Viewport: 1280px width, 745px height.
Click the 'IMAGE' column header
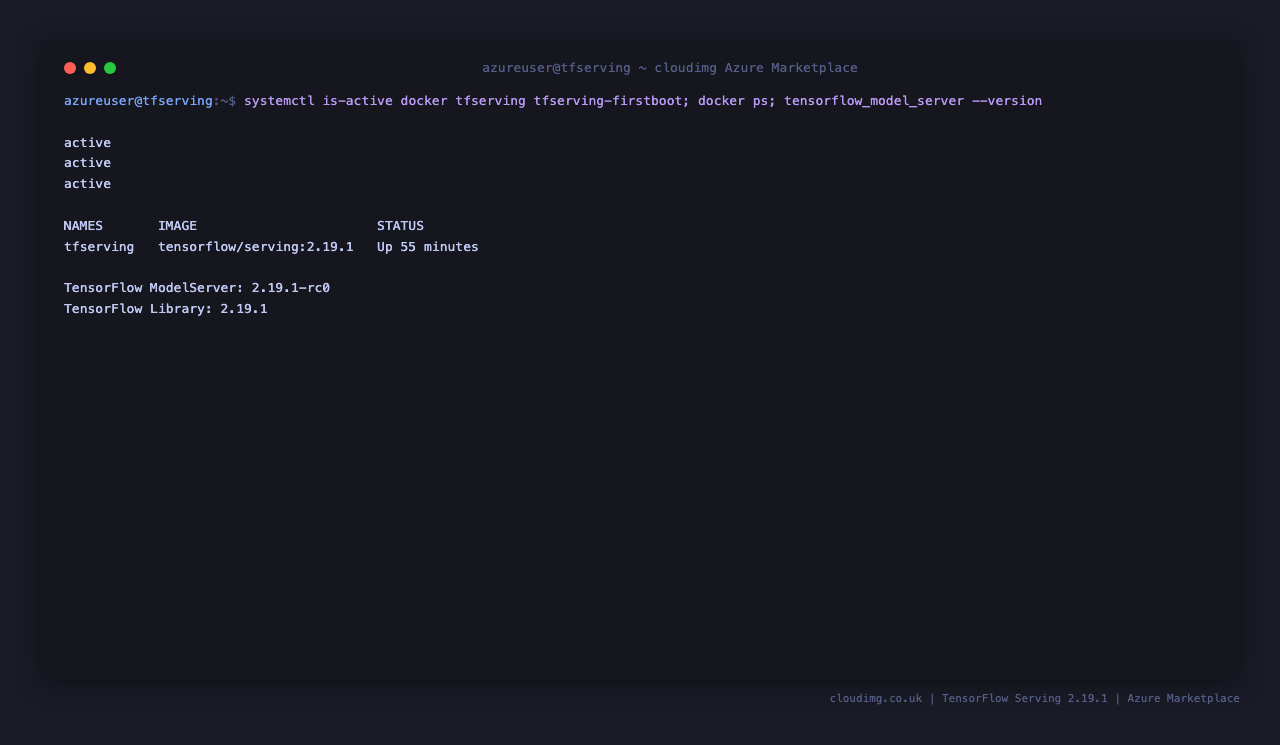pyautogui.click(x=177, y=226)
